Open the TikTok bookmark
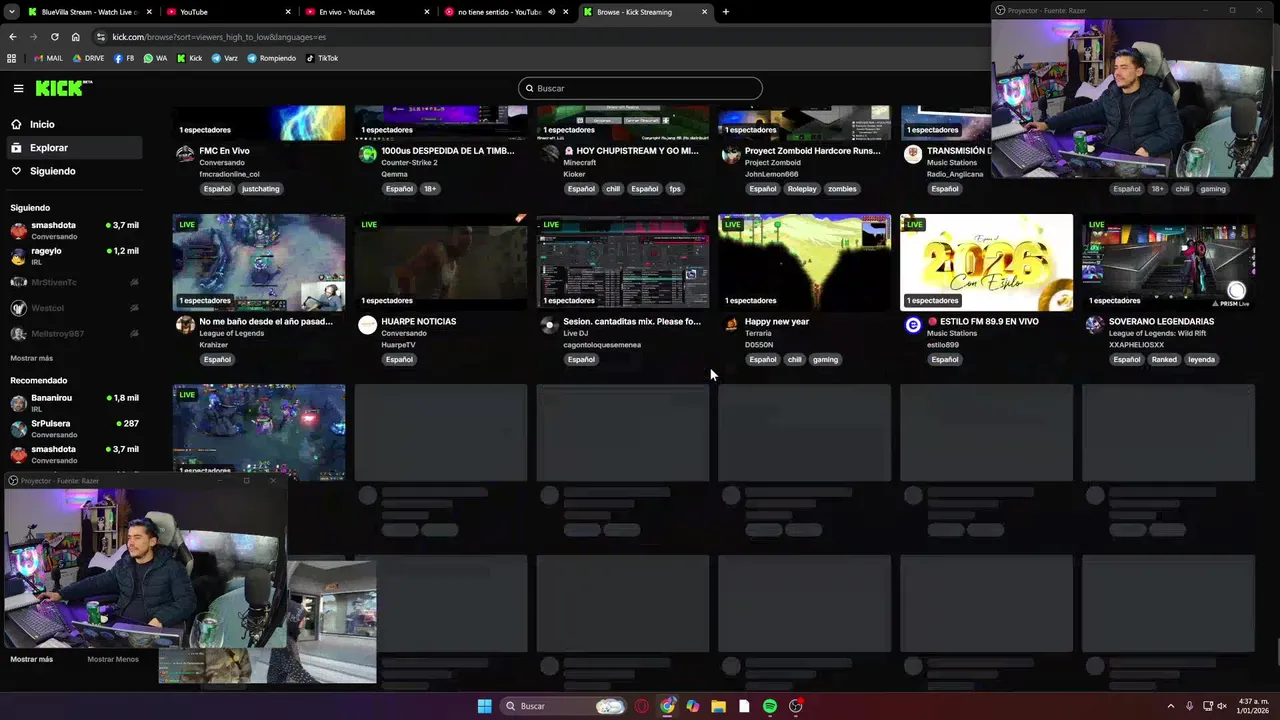The image size is (1280, 720). coord(321,58)
